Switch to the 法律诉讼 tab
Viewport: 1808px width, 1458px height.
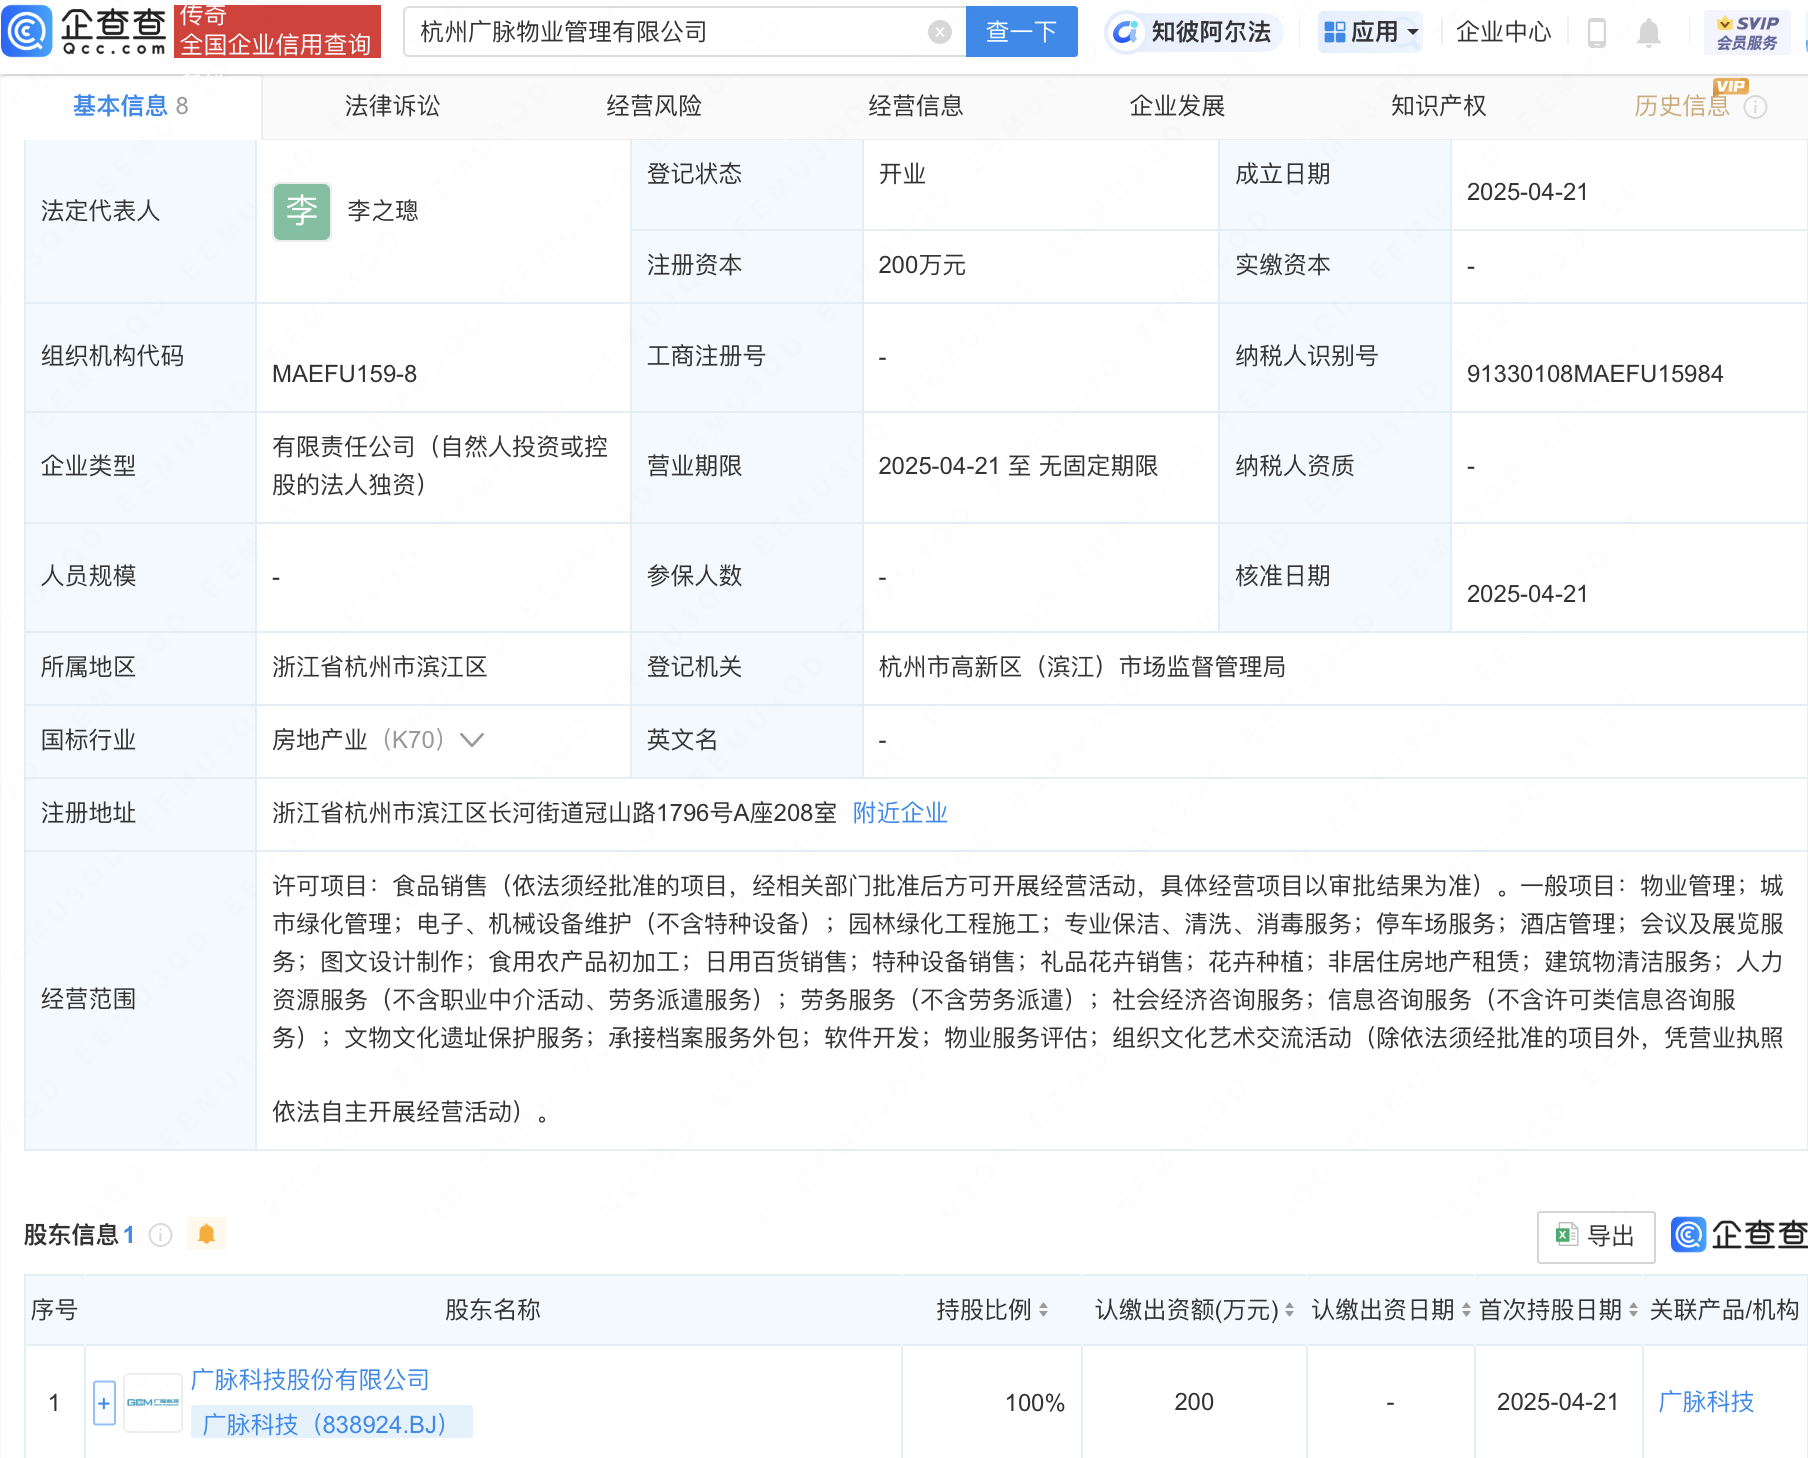392,106
